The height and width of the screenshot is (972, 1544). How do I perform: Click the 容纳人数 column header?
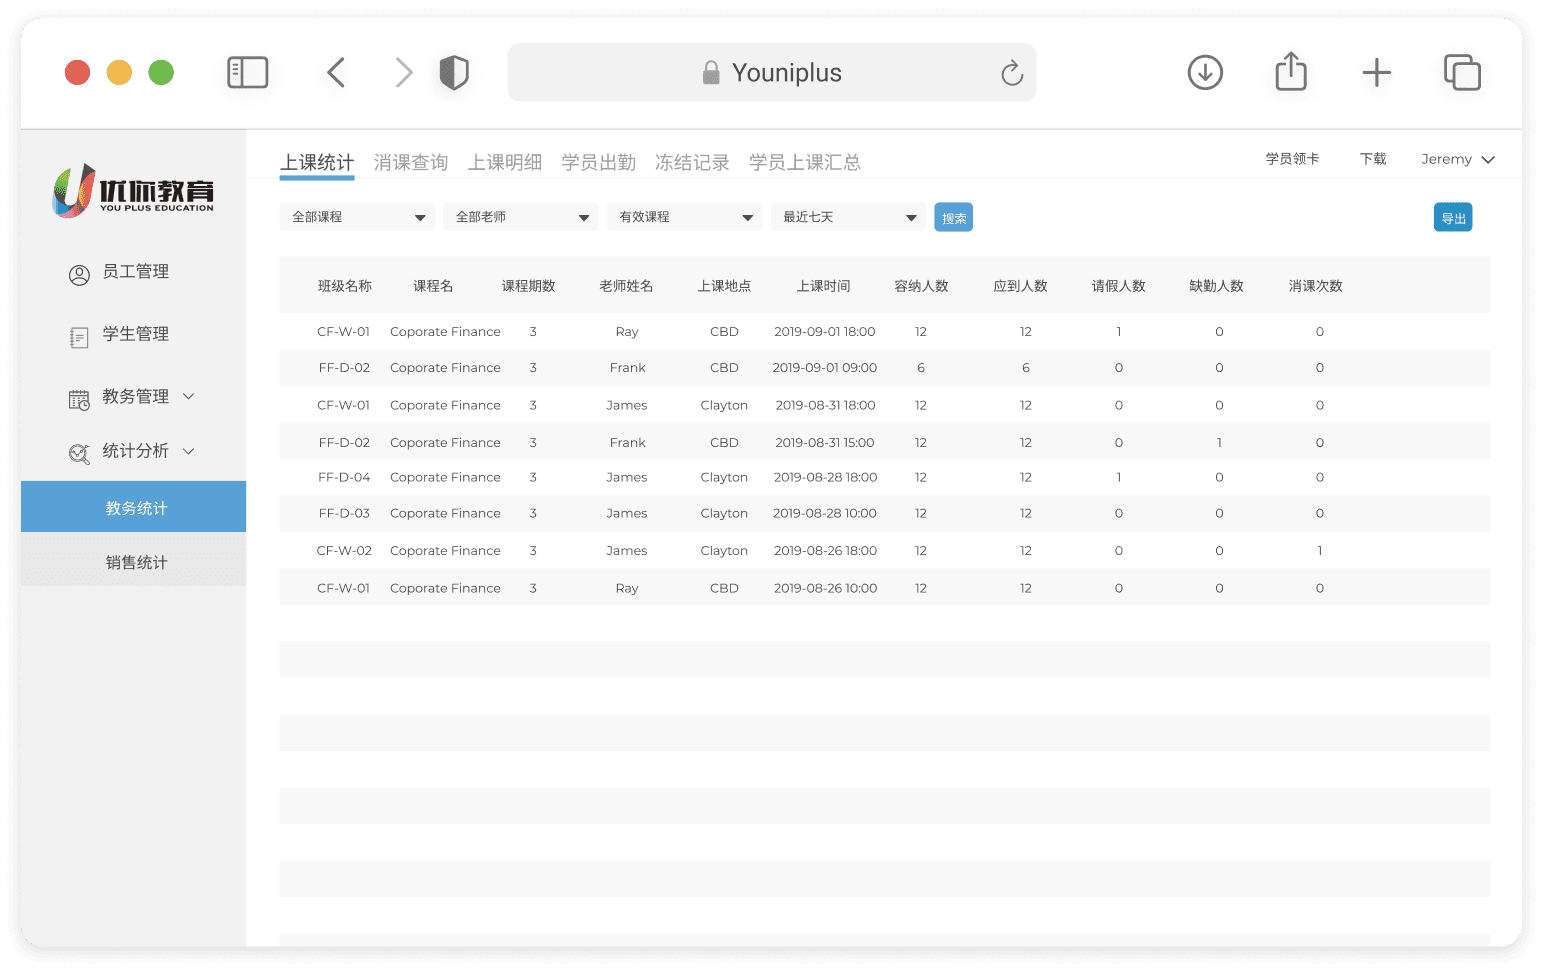click(x=921, y=286)
